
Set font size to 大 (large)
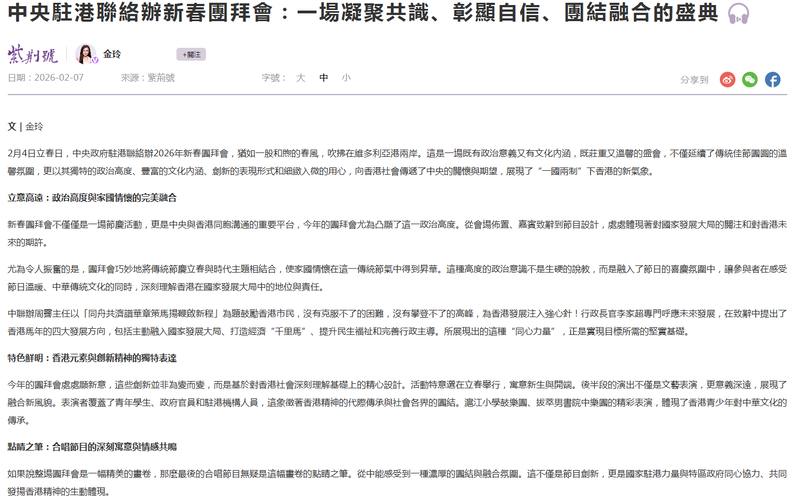click(300, 77)
